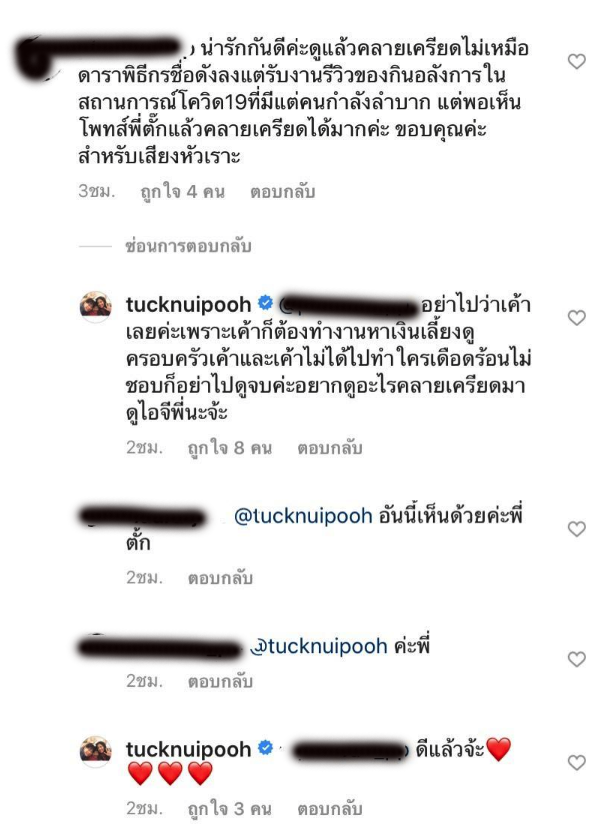
Task: Collapse replies with ซ่อนการตอบกลับ
Action: 188,246
